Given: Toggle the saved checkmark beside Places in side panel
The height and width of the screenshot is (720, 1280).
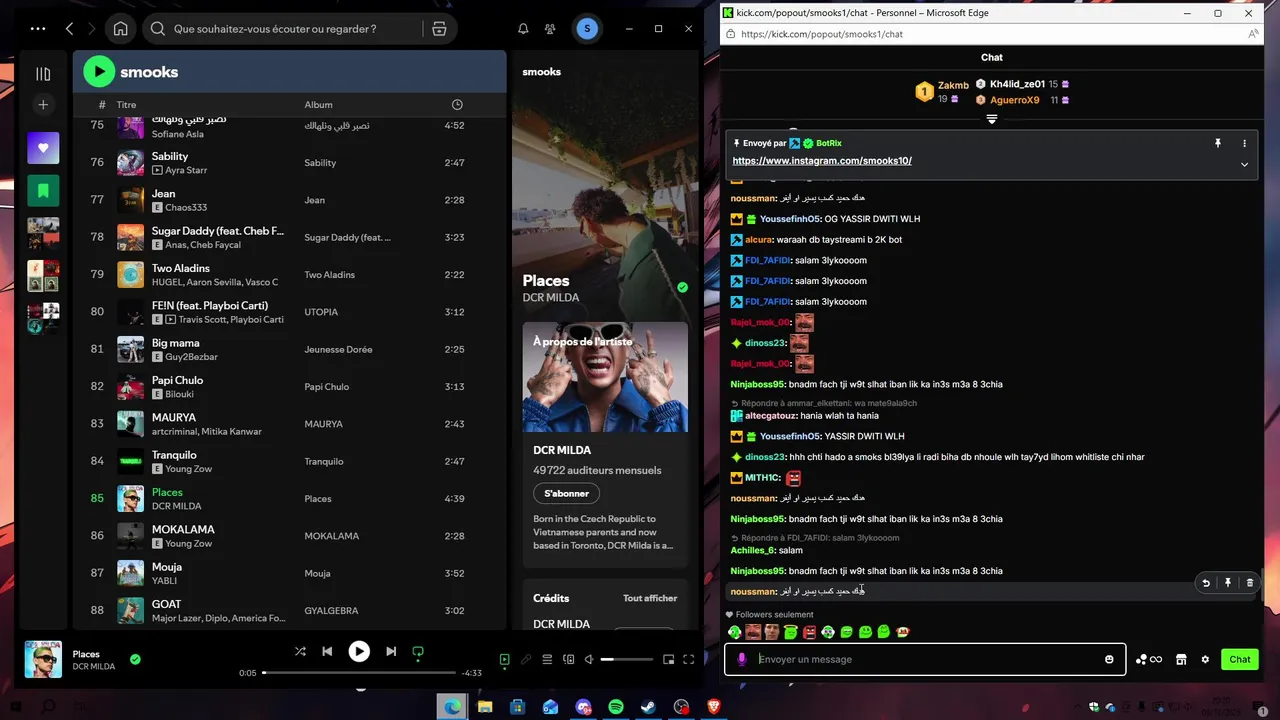Looking at the screenshot, I should pyautogui.click(x=682, y=287).
